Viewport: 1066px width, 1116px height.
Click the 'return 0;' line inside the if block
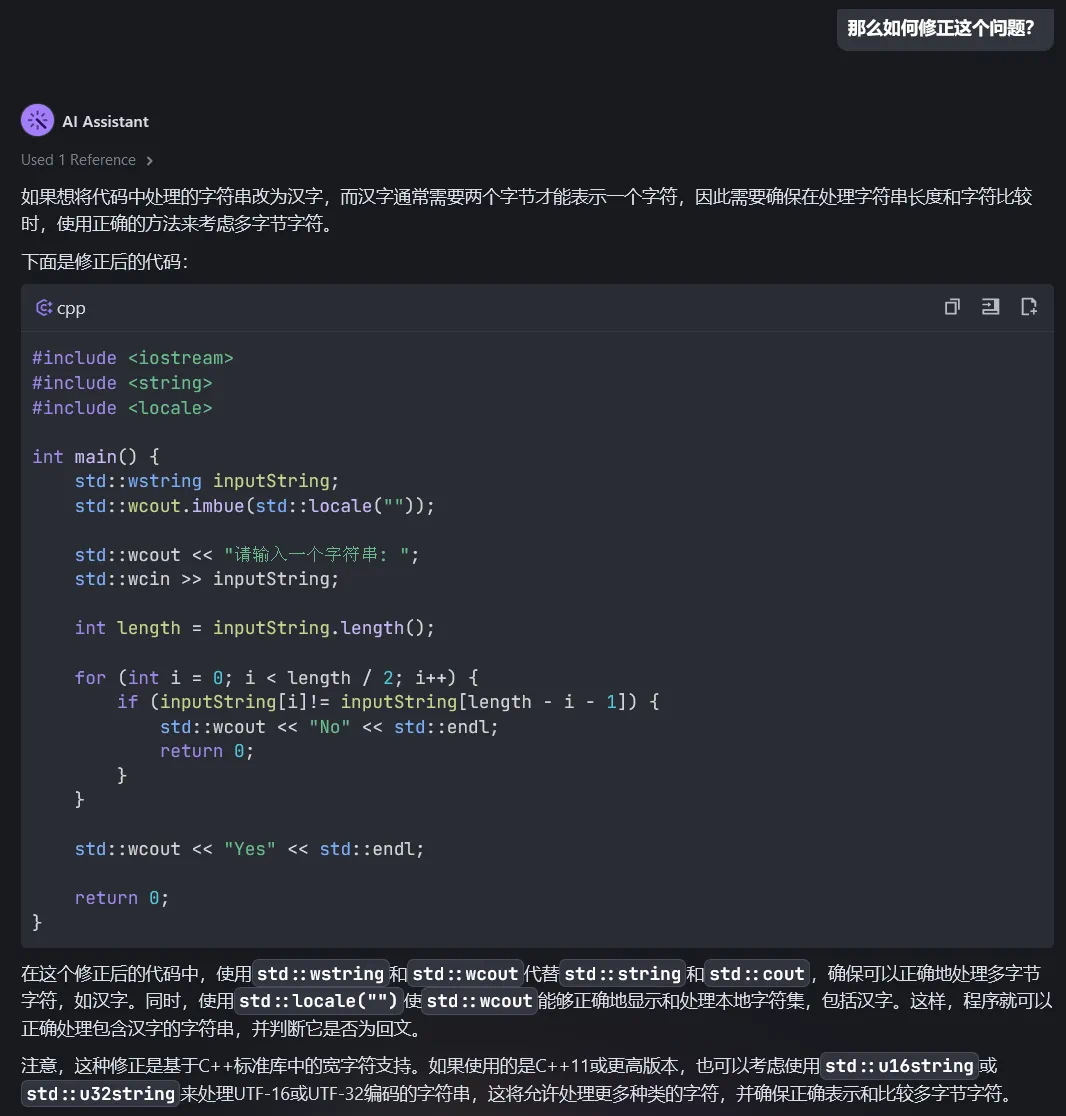coord(207,750)
